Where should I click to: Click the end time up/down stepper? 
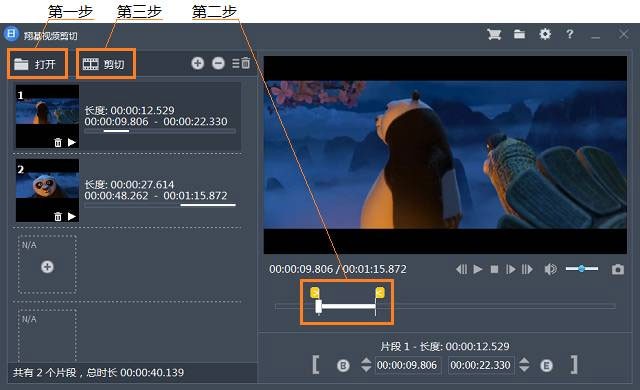[524, 365]
